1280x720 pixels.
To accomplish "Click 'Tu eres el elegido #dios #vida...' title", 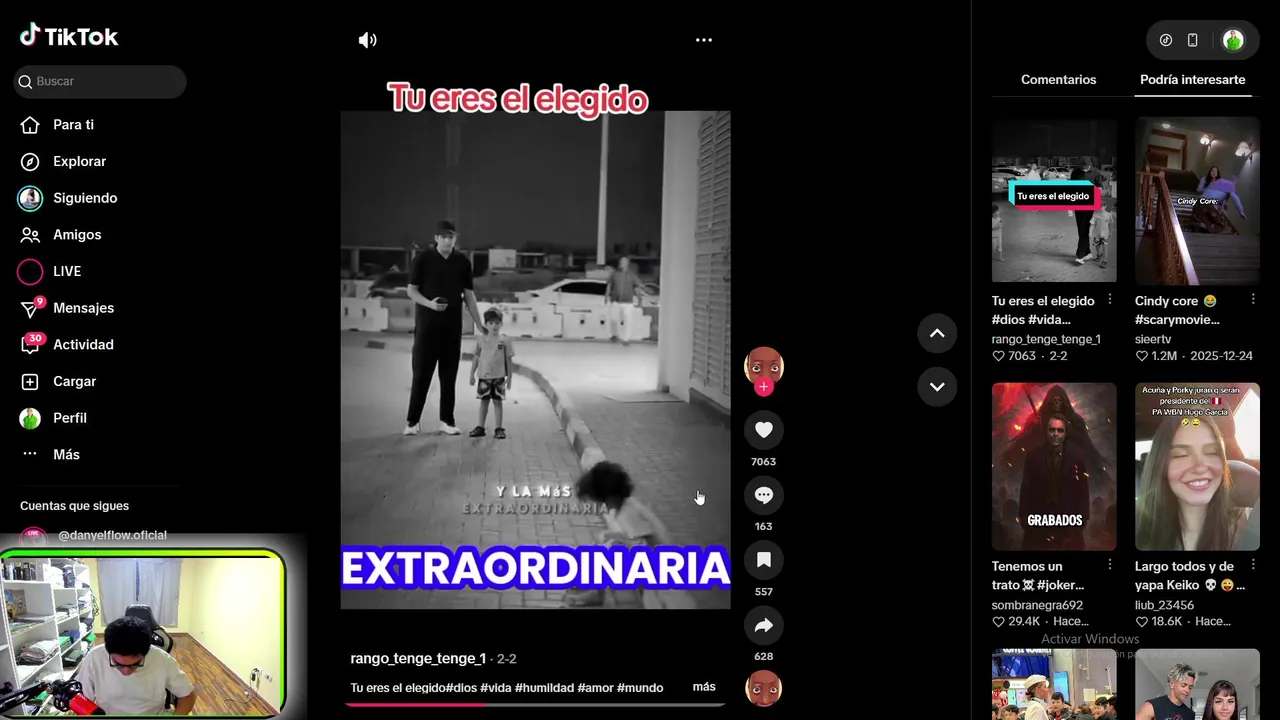I will 1043,310.
